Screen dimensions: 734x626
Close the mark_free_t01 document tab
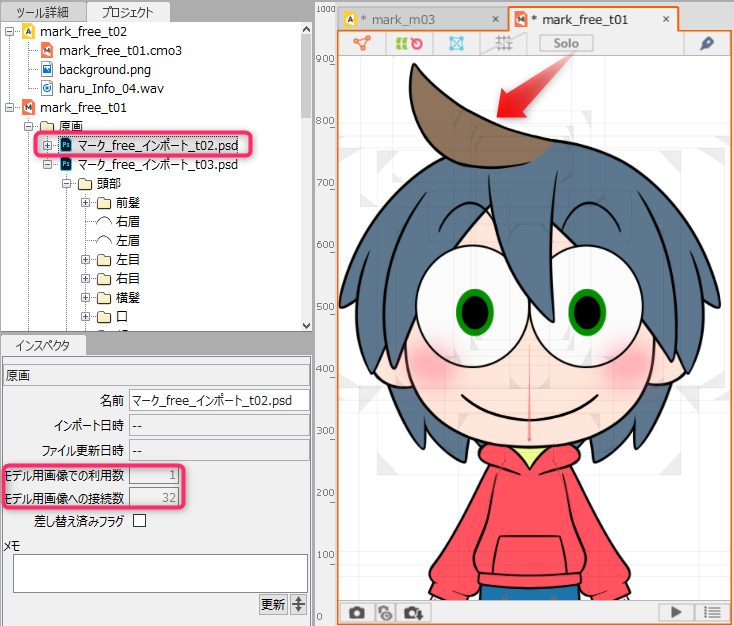click(x=666, y=19)
